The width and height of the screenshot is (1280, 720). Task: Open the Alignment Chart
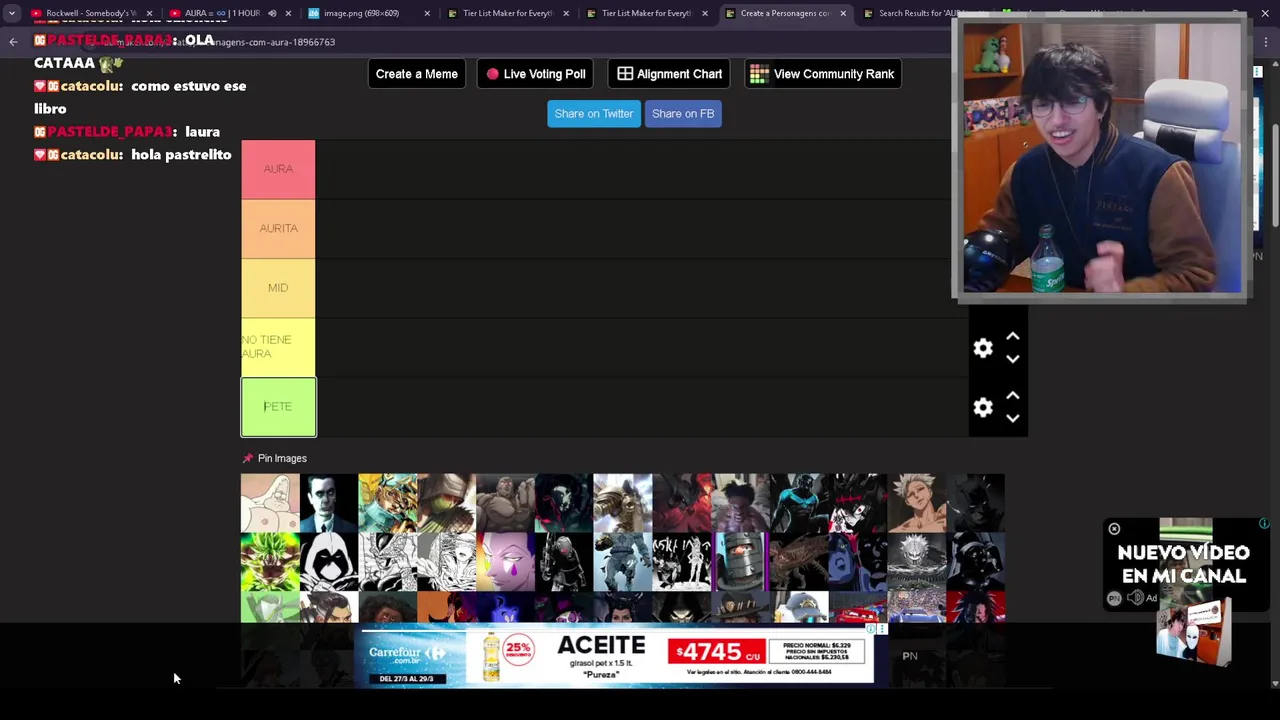pos(670,74)
